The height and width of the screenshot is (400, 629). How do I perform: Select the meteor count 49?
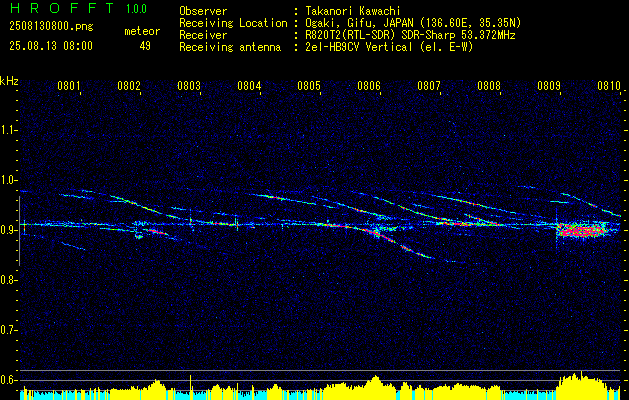[x=145, y=46]
